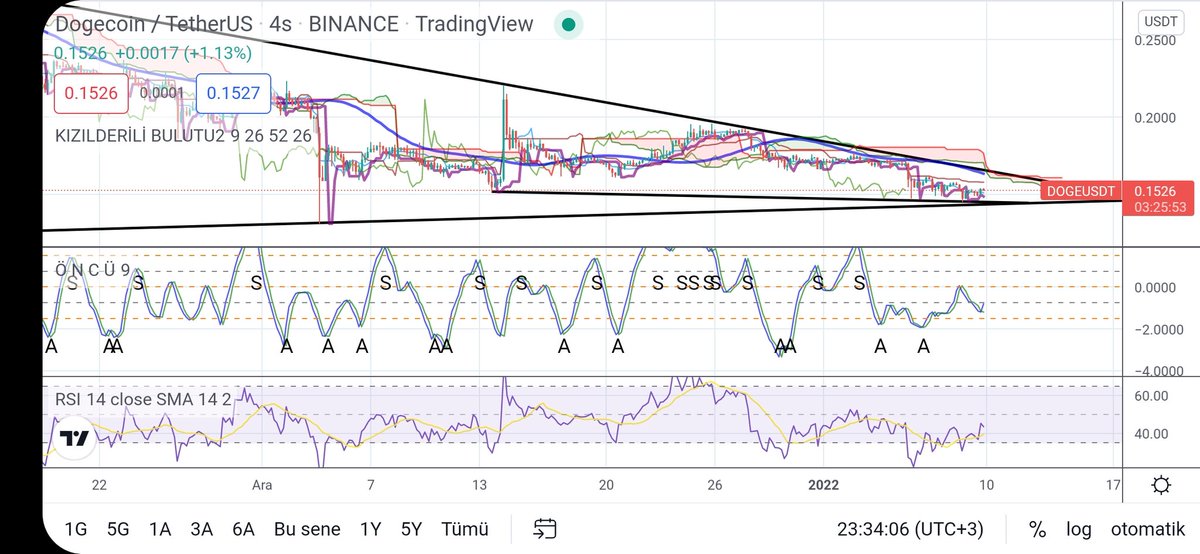Click the spread value 0.0001
The width and height of the screenshot is (1200, 554).
point(160,93)
